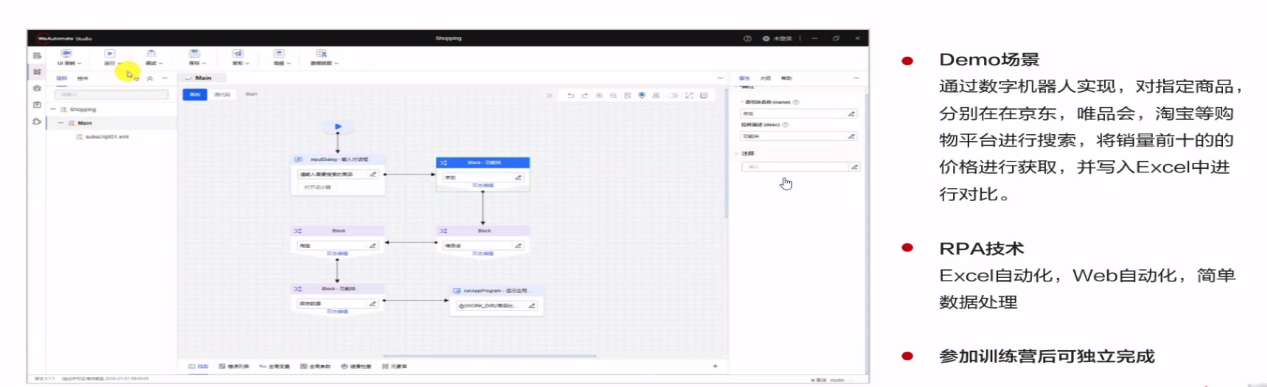Undo the last canvas action

571,95
